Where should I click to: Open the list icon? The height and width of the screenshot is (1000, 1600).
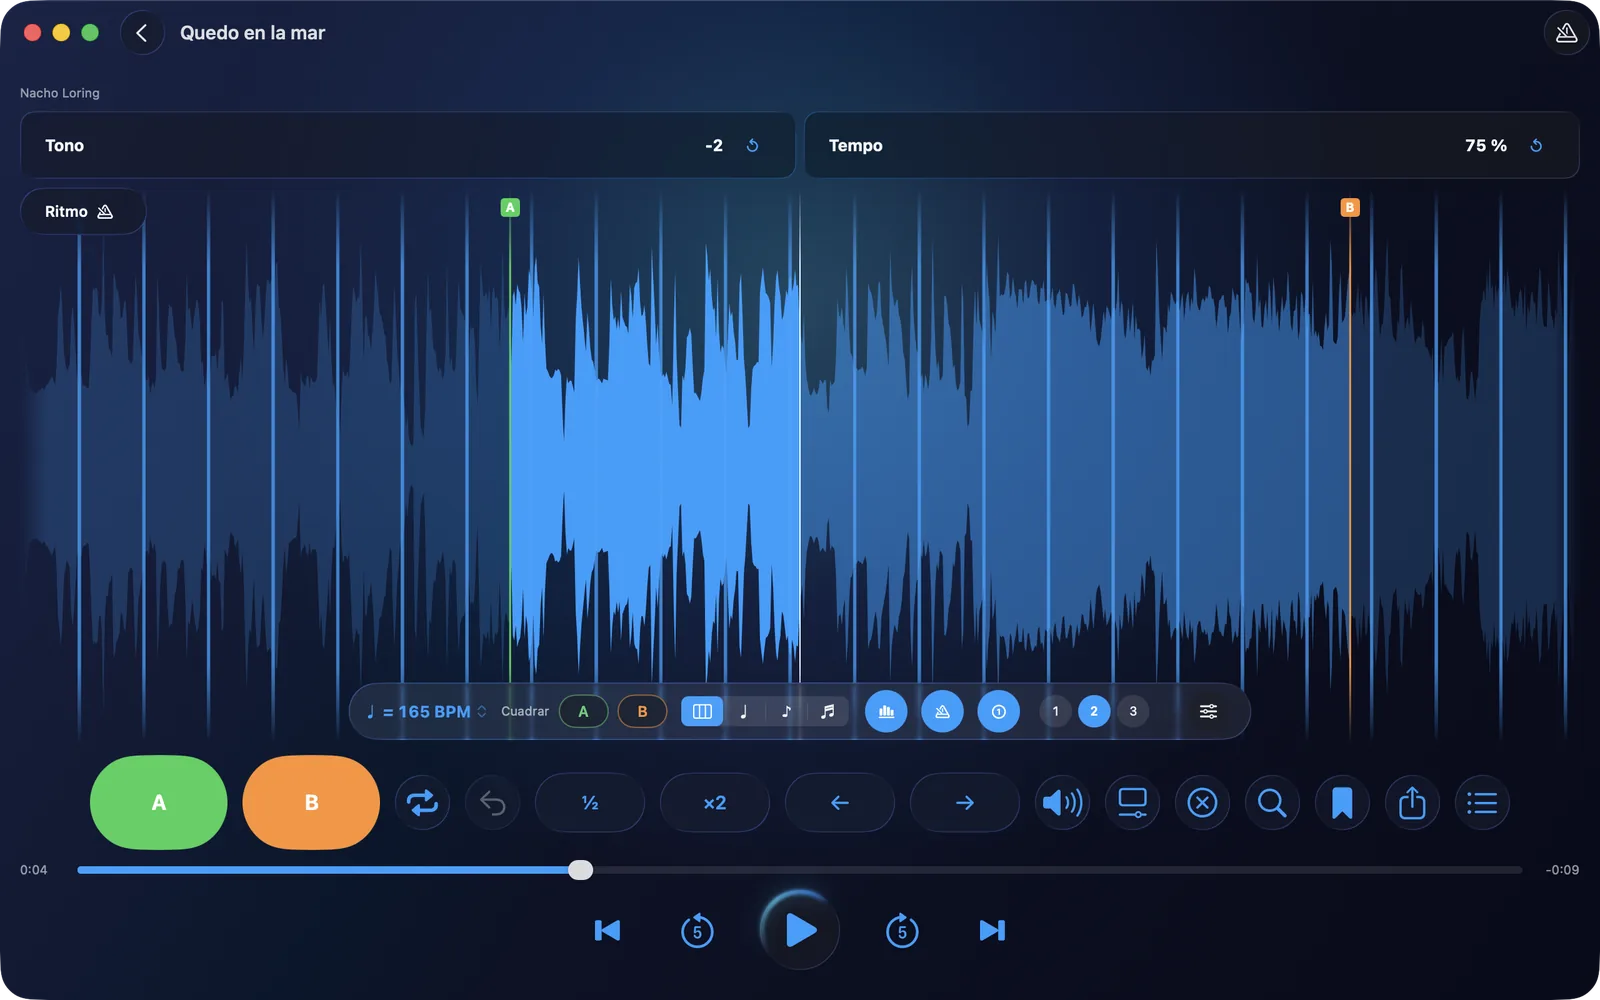1482,803
